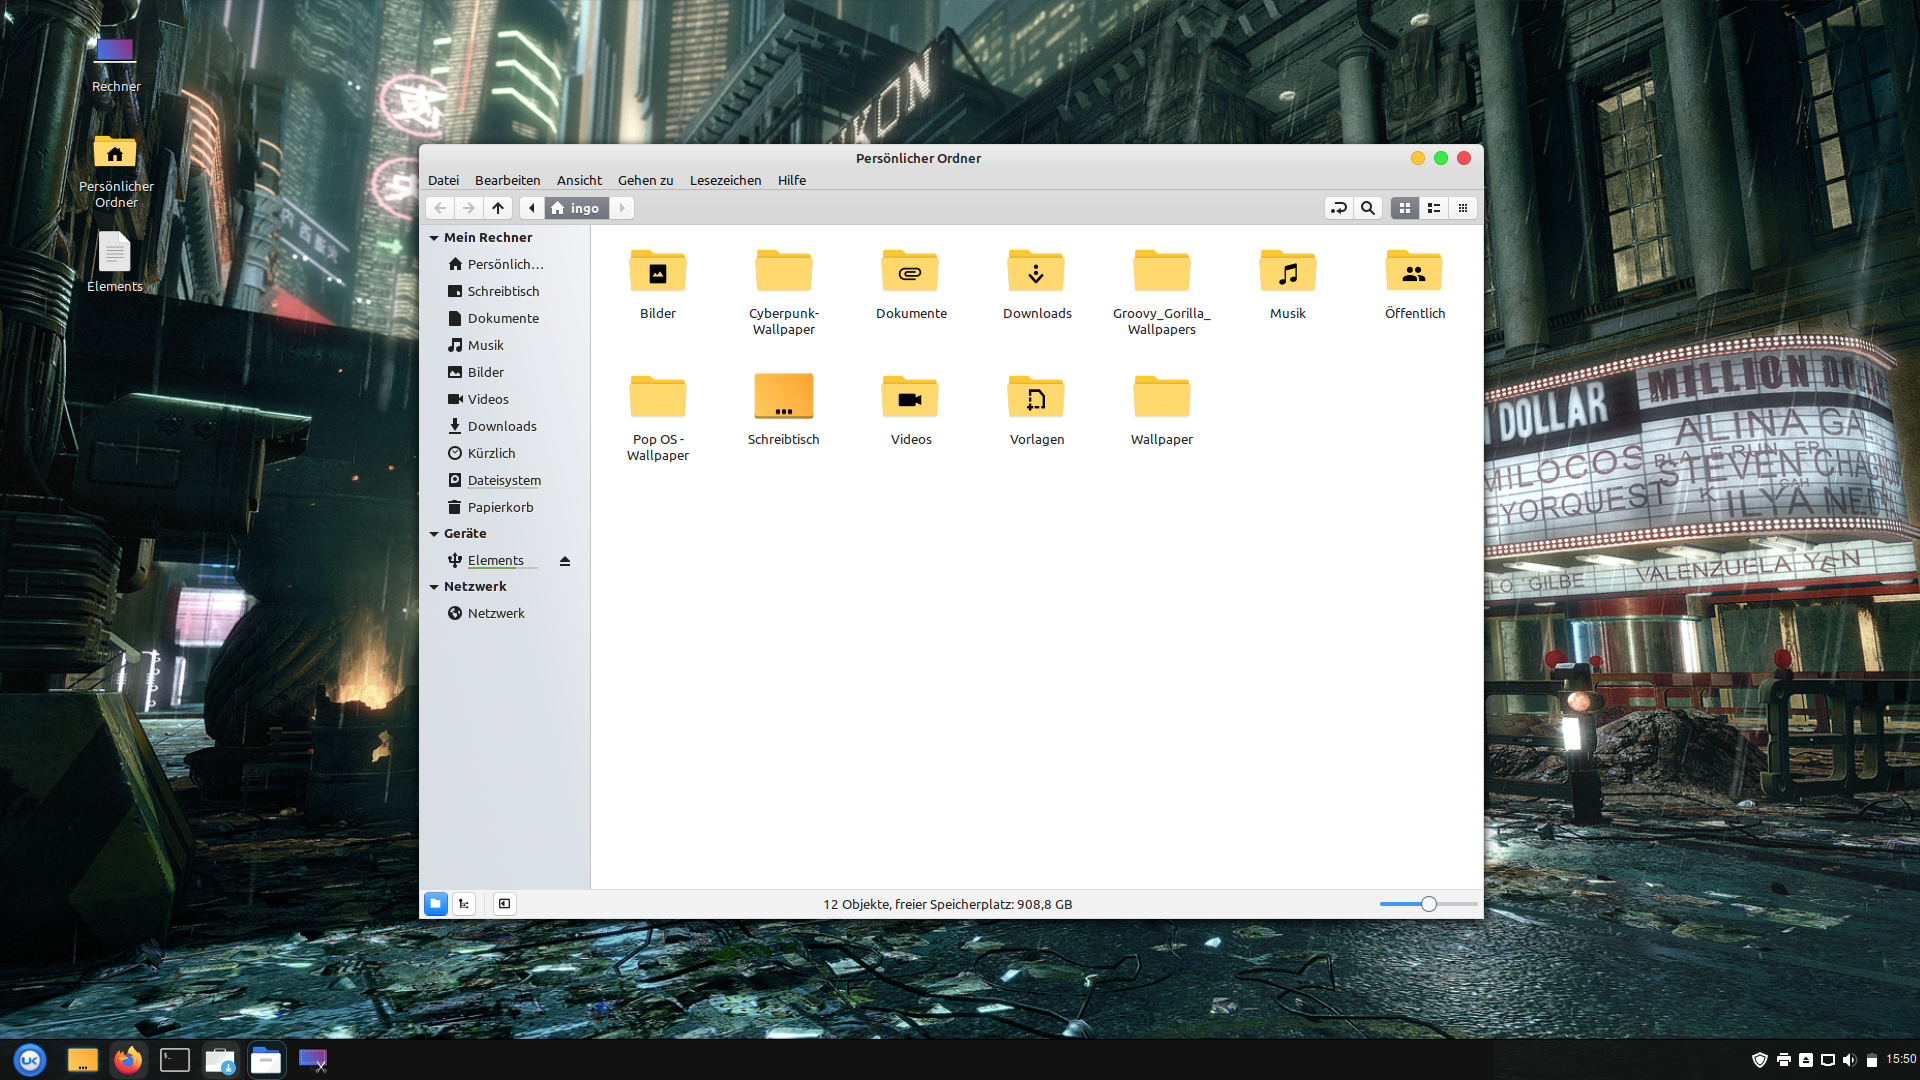Toggle location entry path button

pos(1339,208)
